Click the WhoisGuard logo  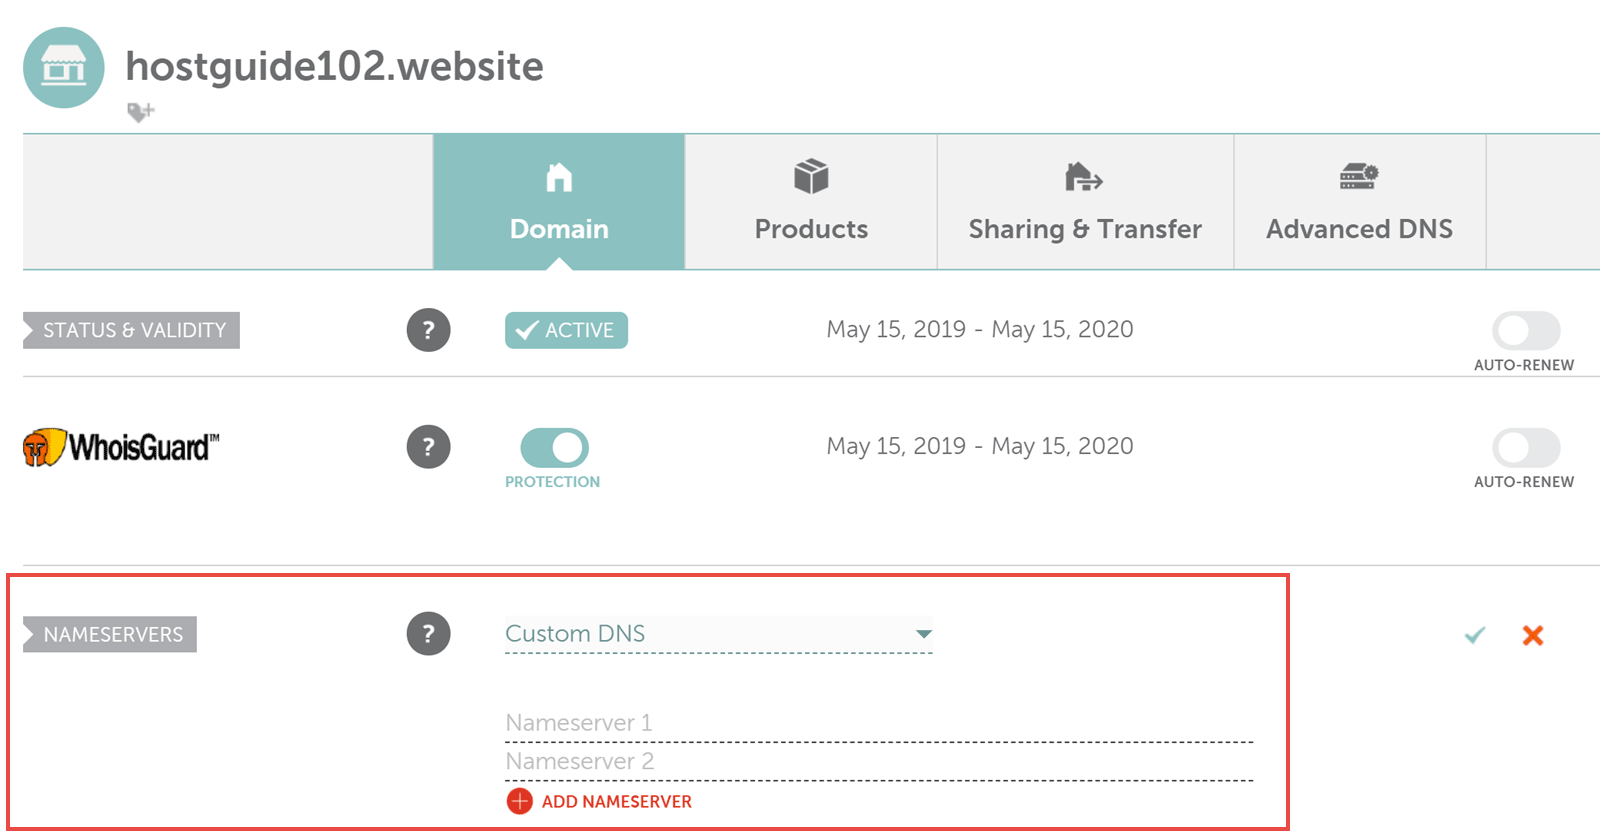tap(121, 447)
